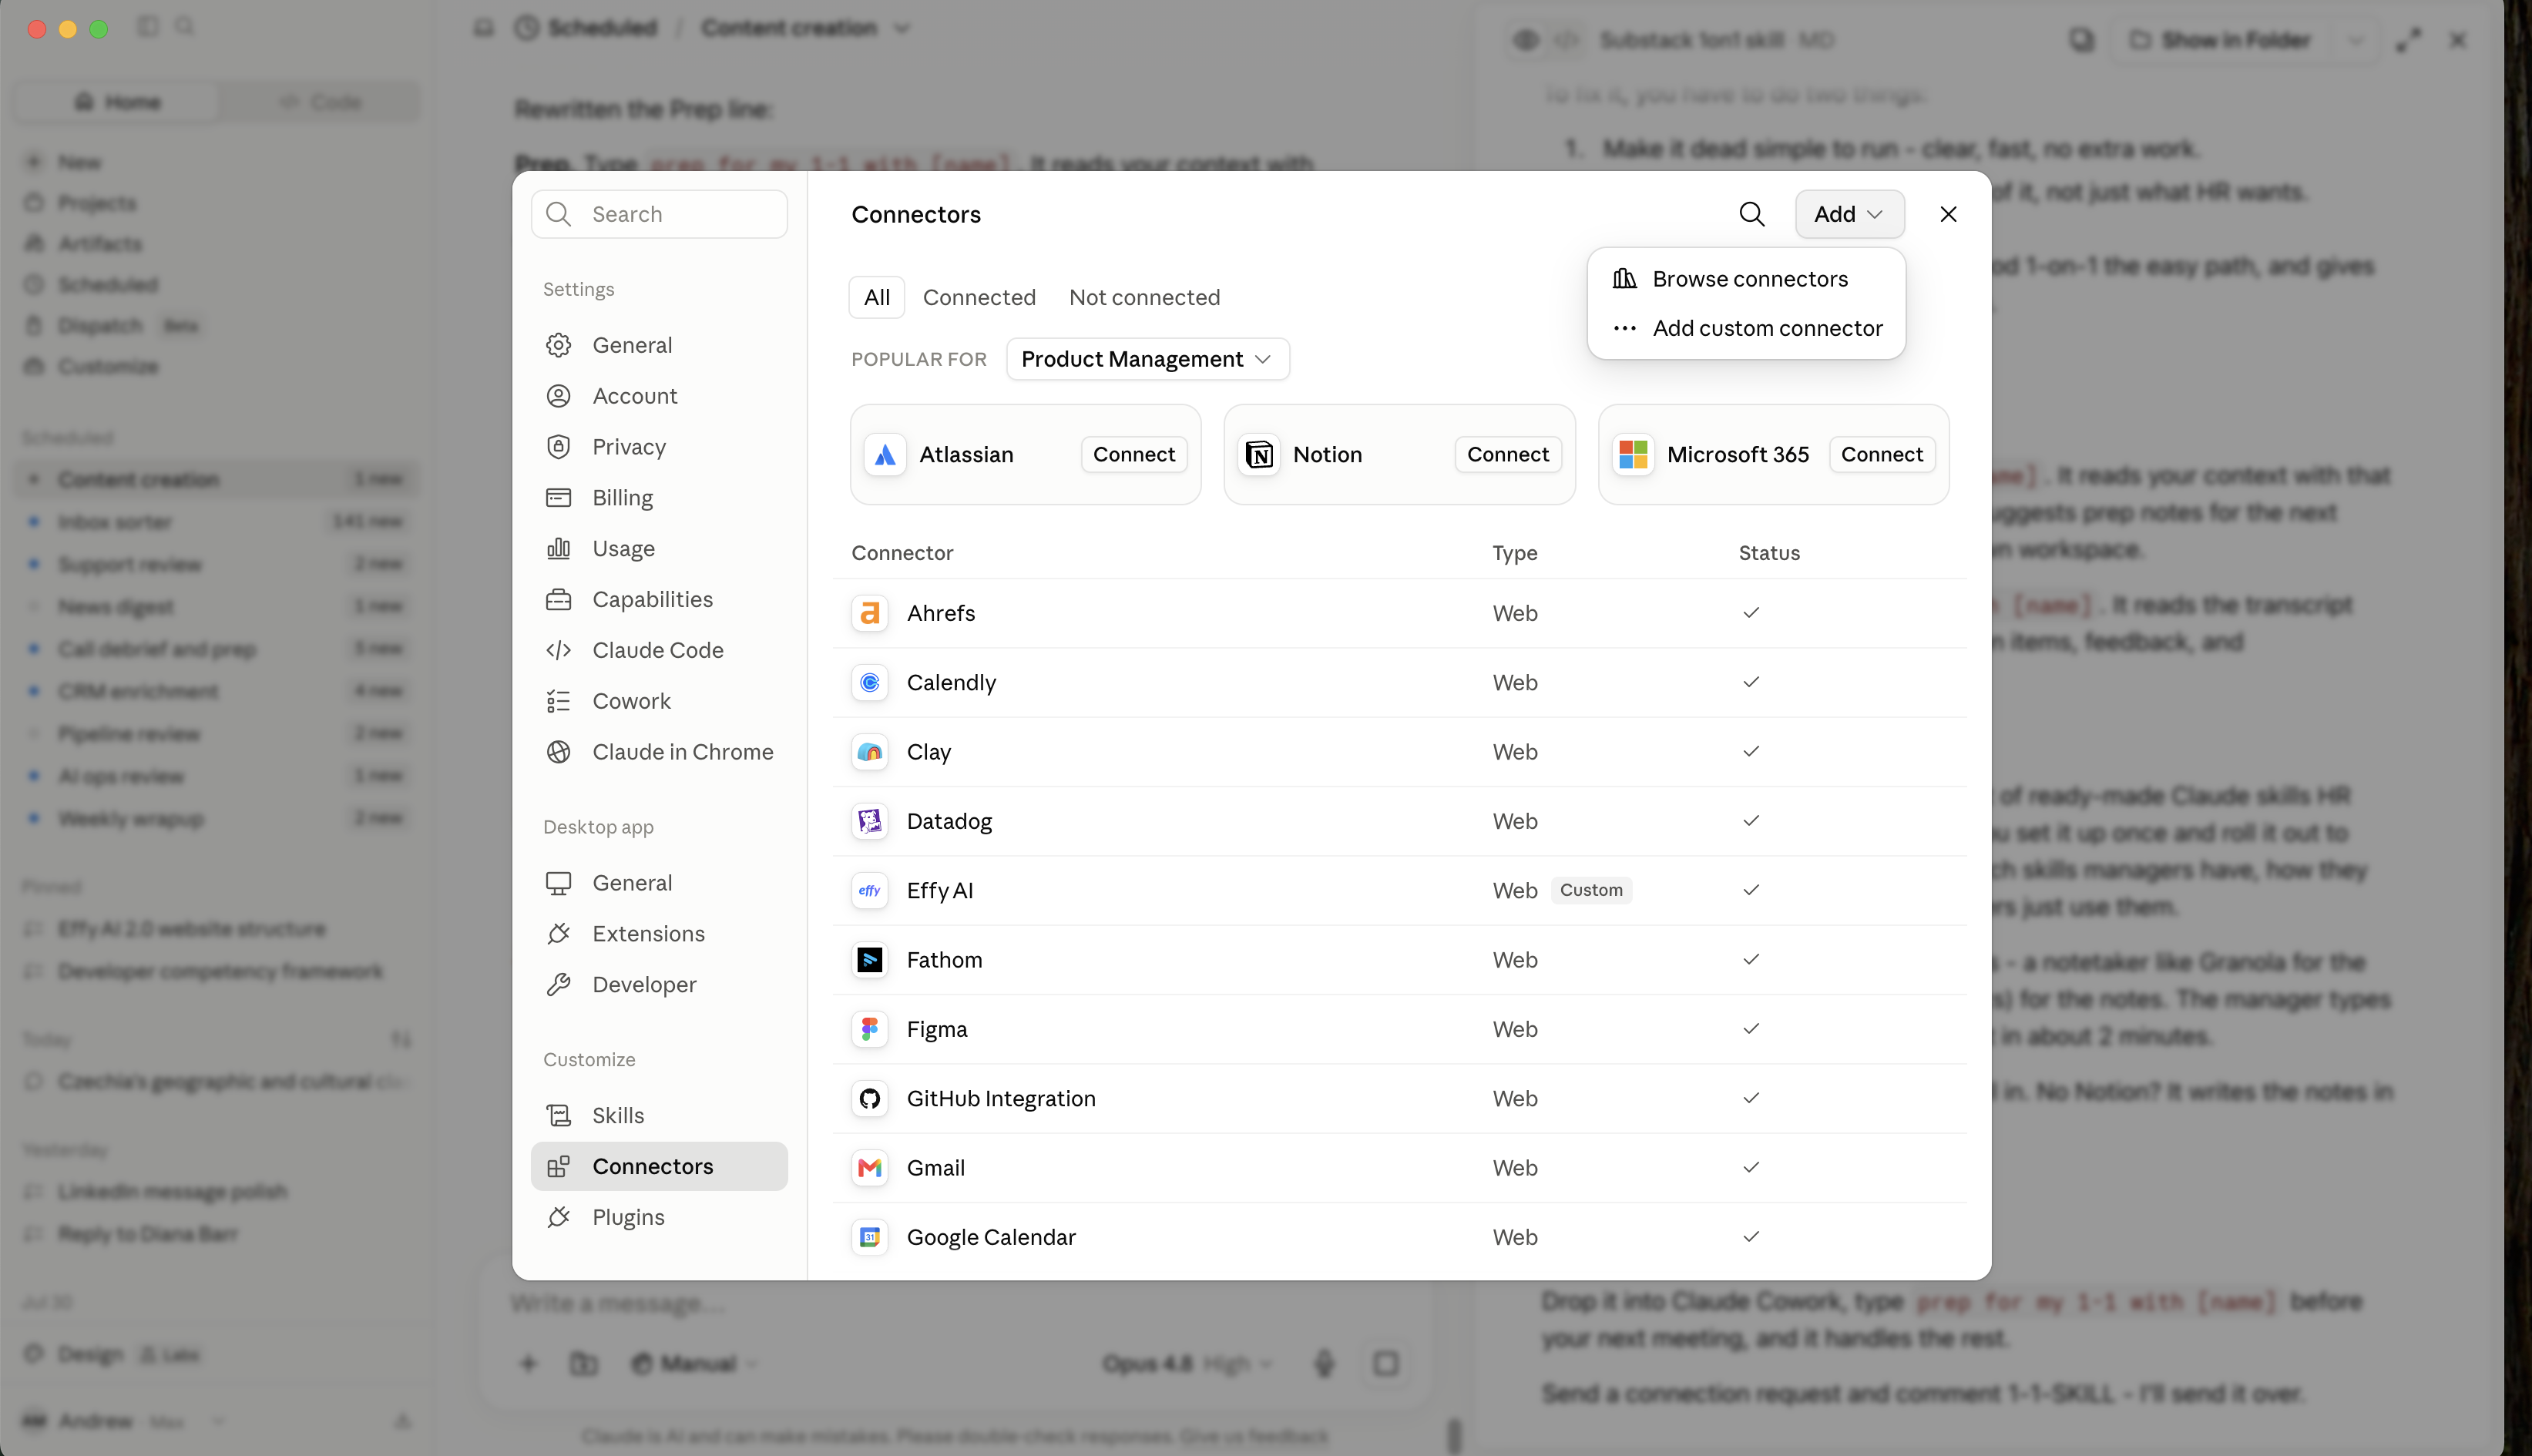Click the search magnifier in Connectors header
This screenshot has width=2532, height=1456.
click(1751, 214)
